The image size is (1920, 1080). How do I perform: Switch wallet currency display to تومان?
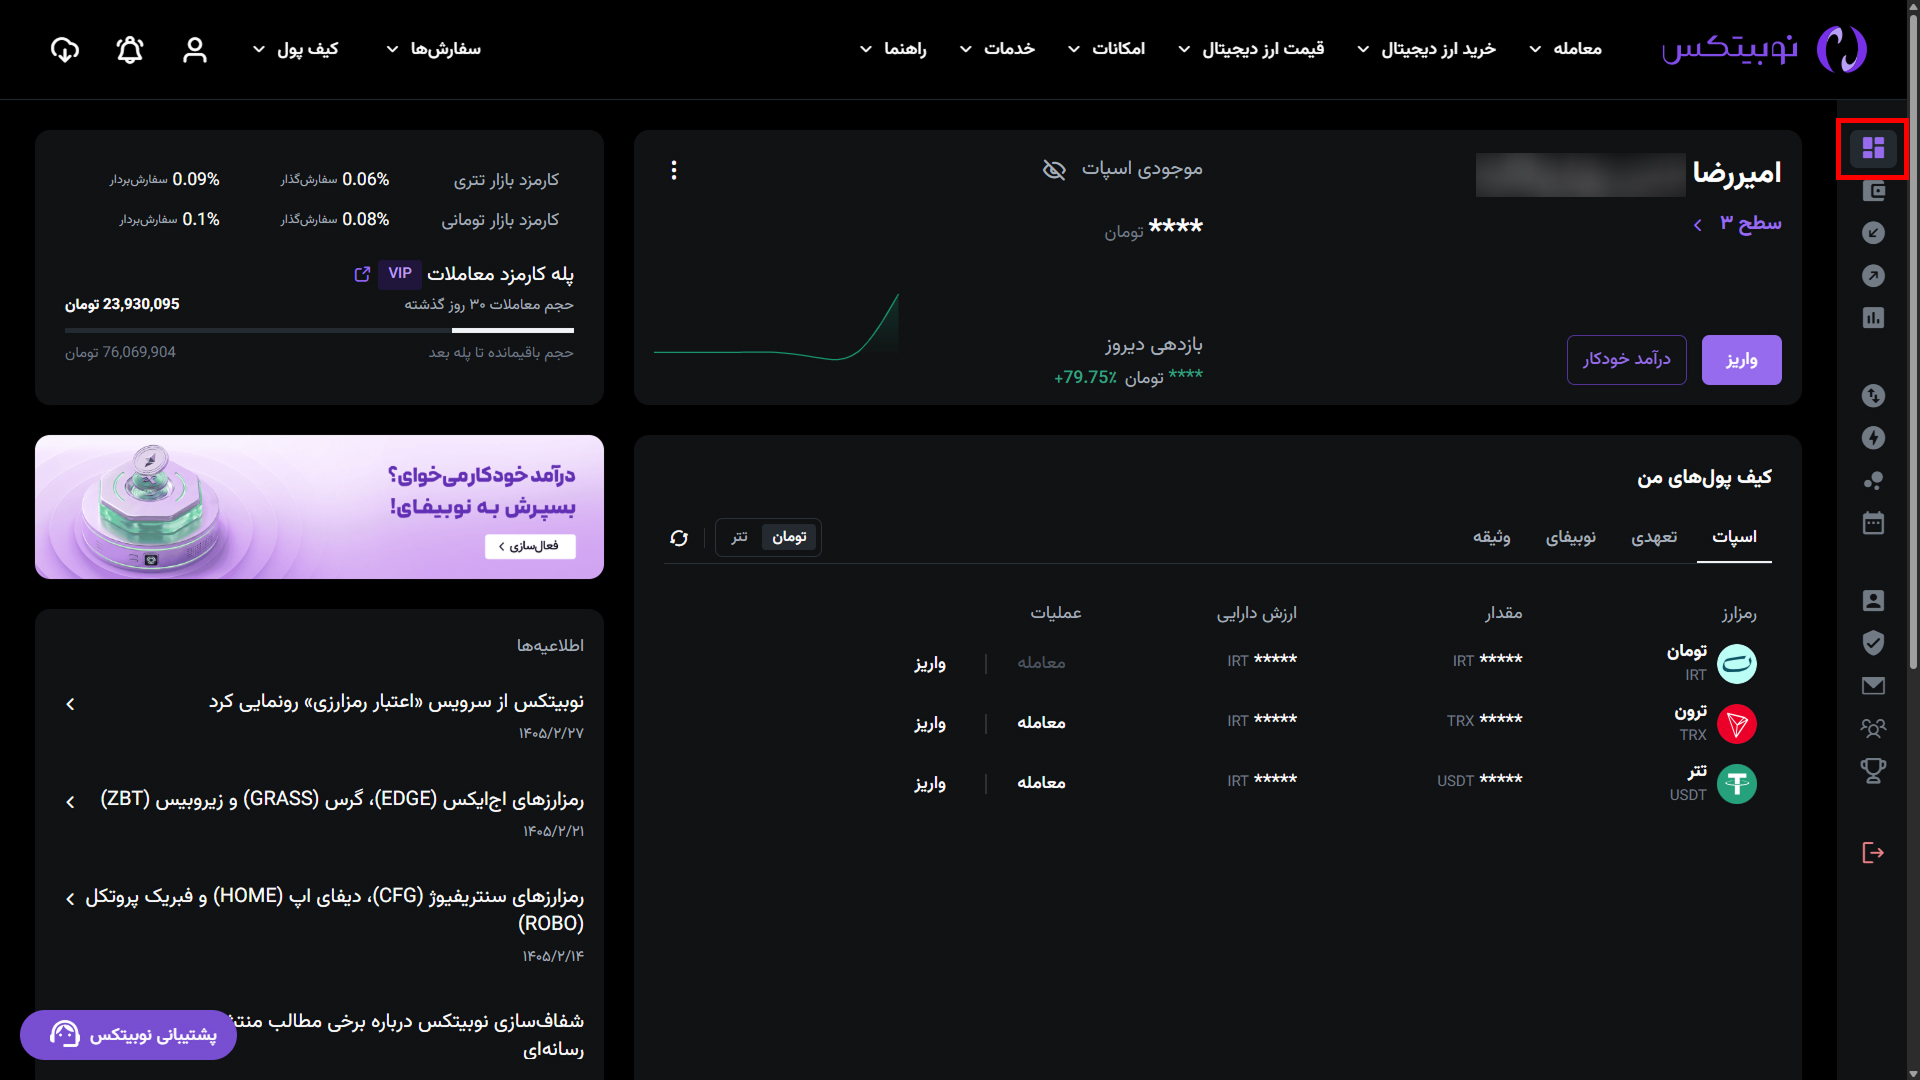[789, 538]
